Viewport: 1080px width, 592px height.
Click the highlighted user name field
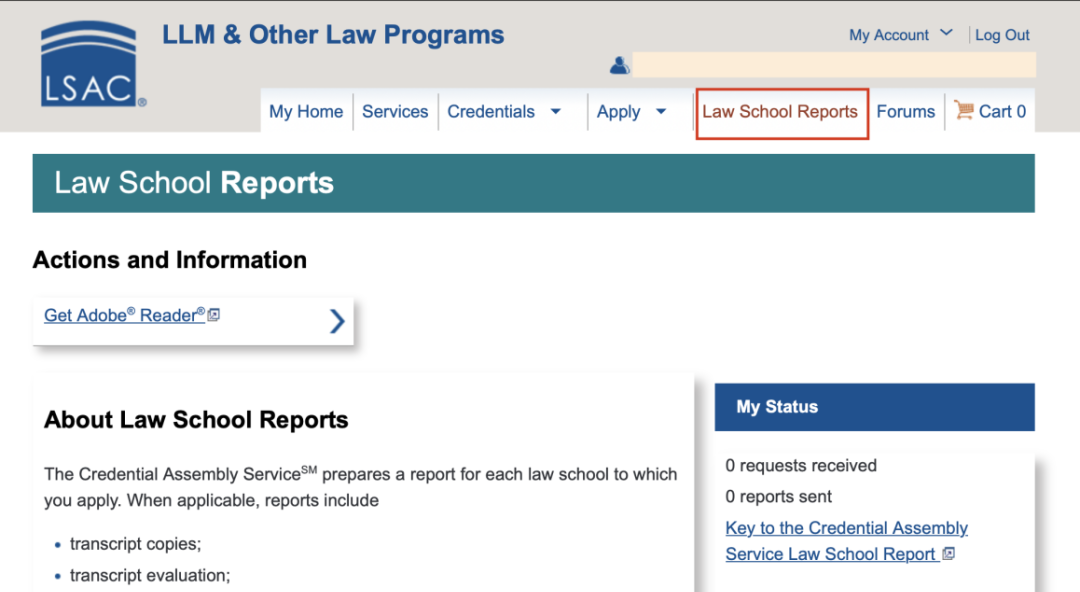pos(834,65)
